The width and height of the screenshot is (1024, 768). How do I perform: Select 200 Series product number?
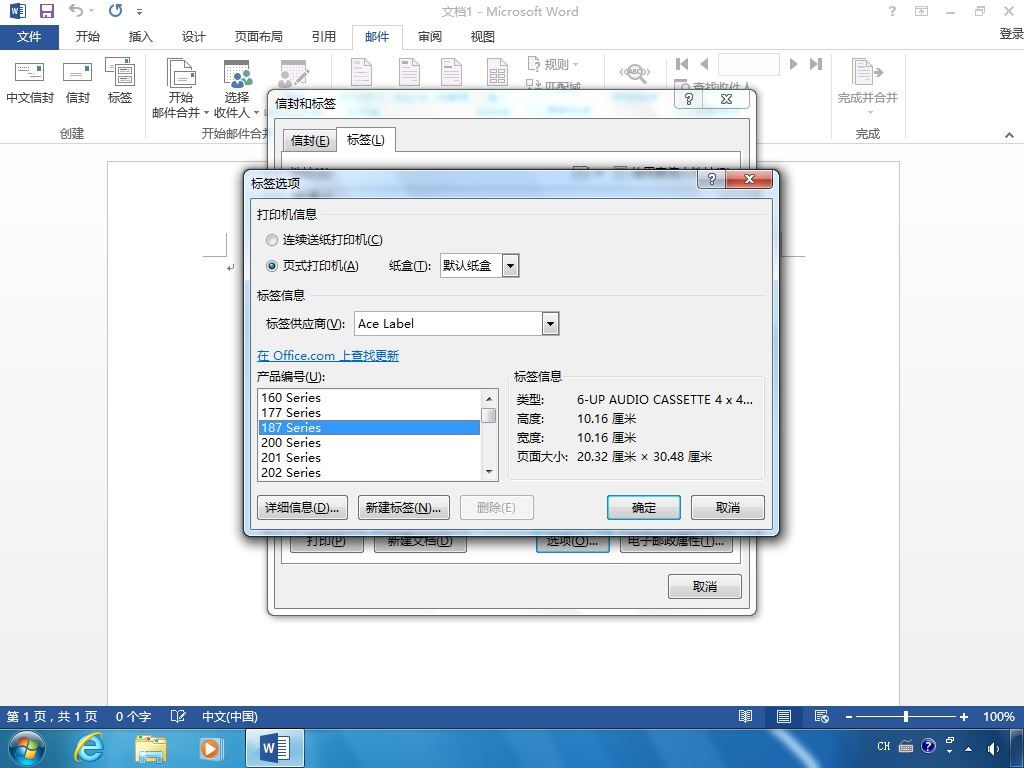point(369,443)
